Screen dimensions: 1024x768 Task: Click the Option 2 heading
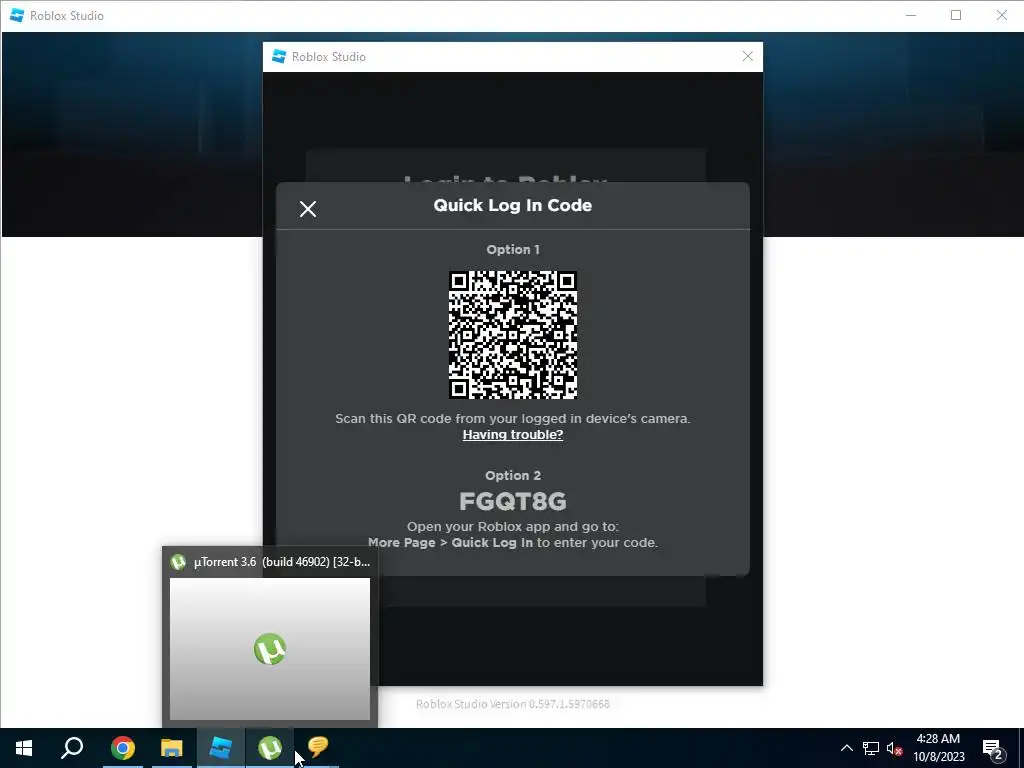[513, 475]
